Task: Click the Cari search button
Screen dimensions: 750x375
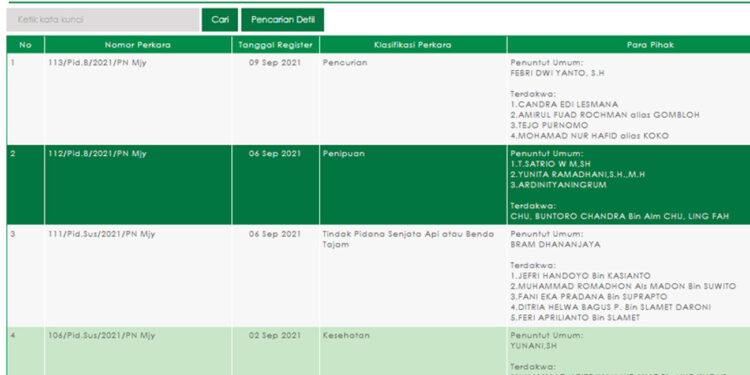Action: coord(220,20)
